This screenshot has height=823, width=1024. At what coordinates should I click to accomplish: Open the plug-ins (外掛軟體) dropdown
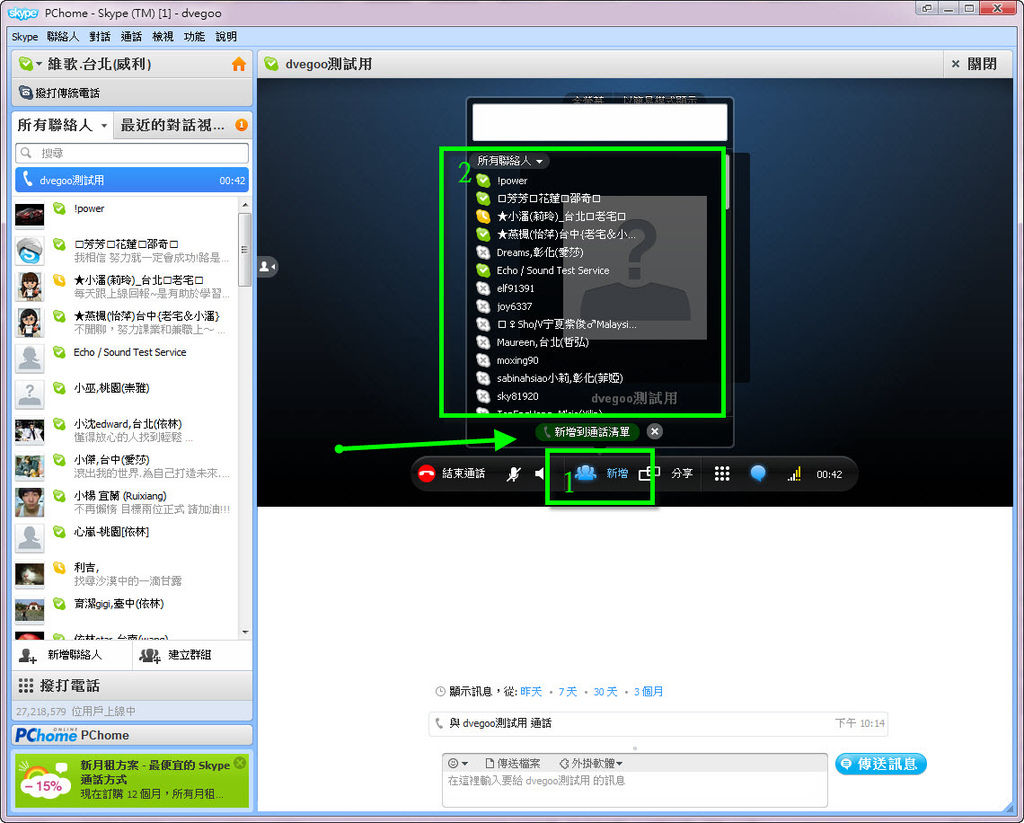click(x=592, y=763)
